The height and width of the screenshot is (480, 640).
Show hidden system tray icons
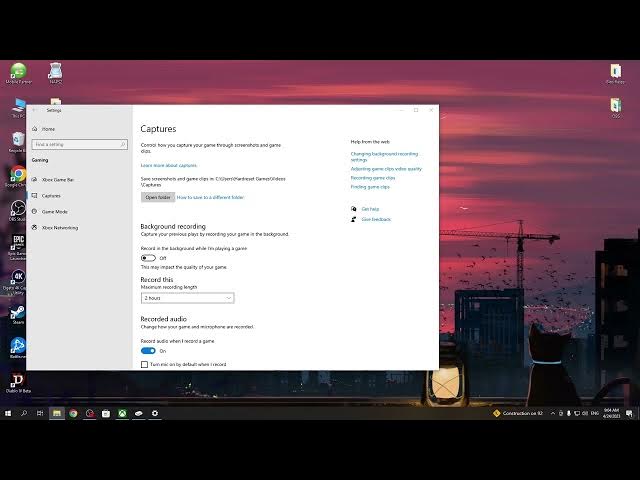553,413
